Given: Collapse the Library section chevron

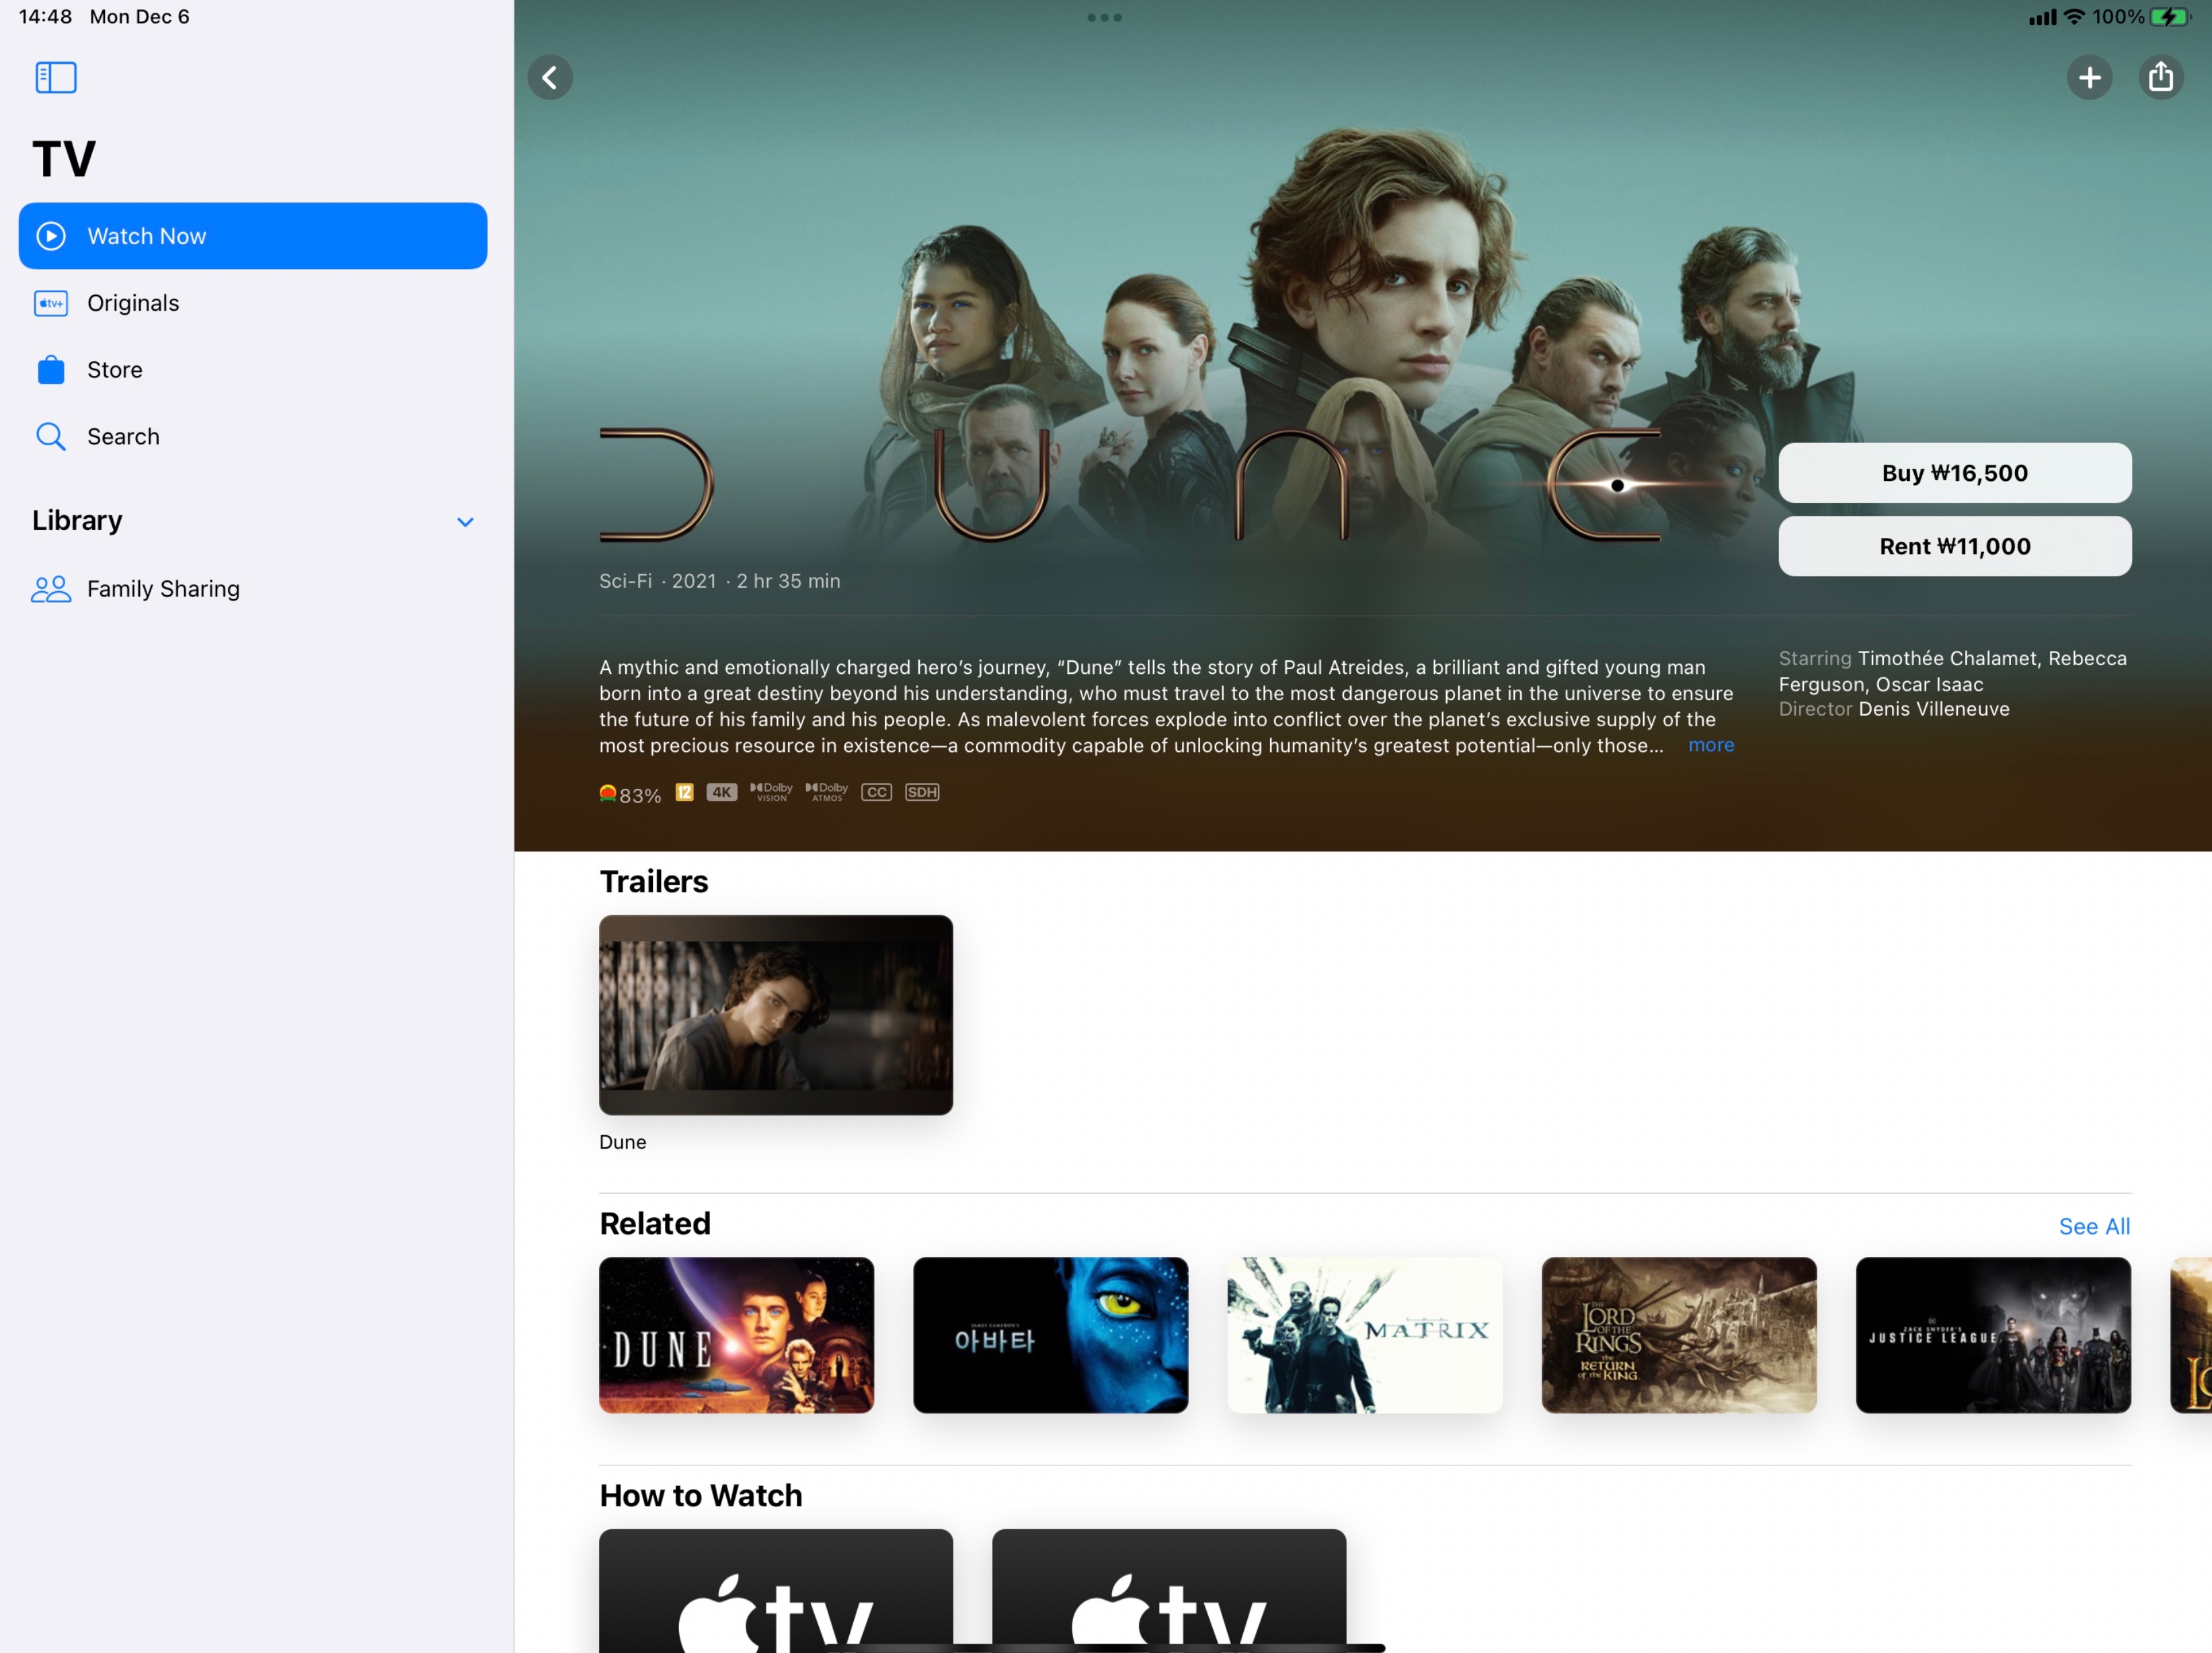Looking at the screenshot, I should (465, 522).
